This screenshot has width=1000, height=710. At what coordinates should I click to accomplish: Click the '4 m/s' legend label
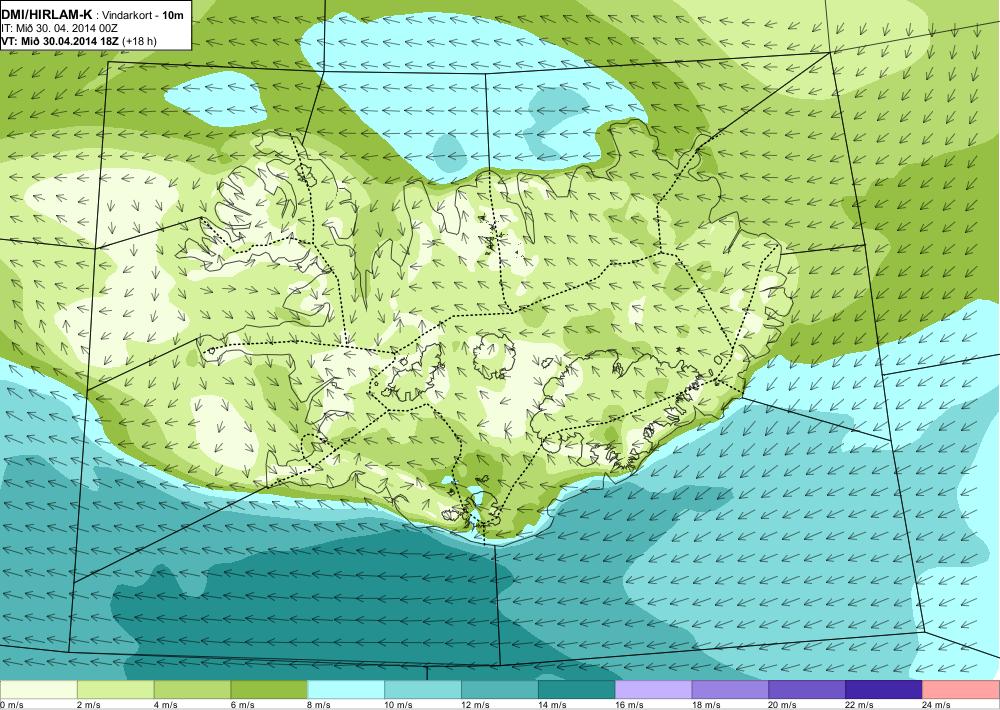[166, 705]
